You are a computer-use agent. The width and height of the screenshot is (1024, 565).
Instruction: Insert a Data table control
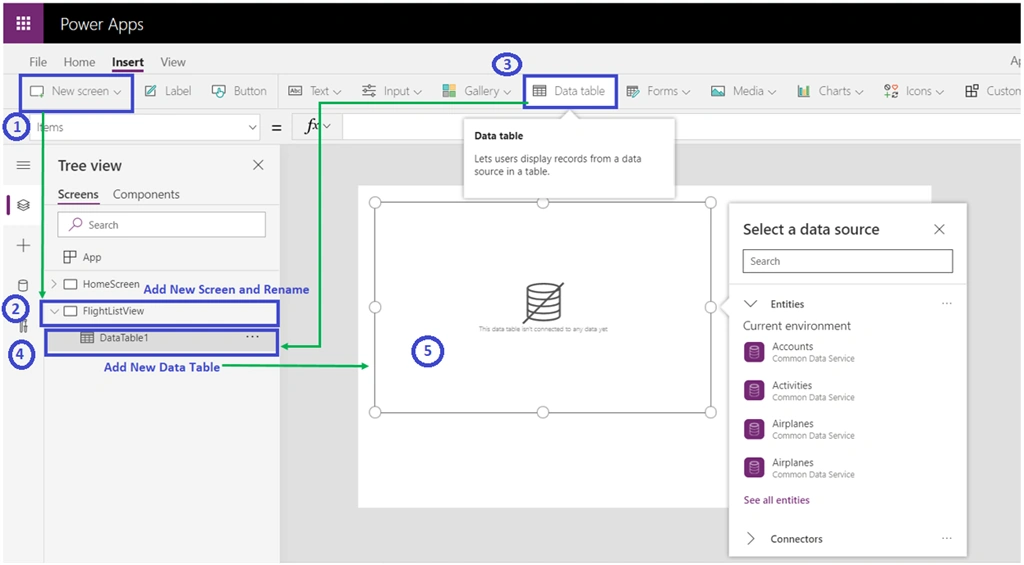coord(569,91)
